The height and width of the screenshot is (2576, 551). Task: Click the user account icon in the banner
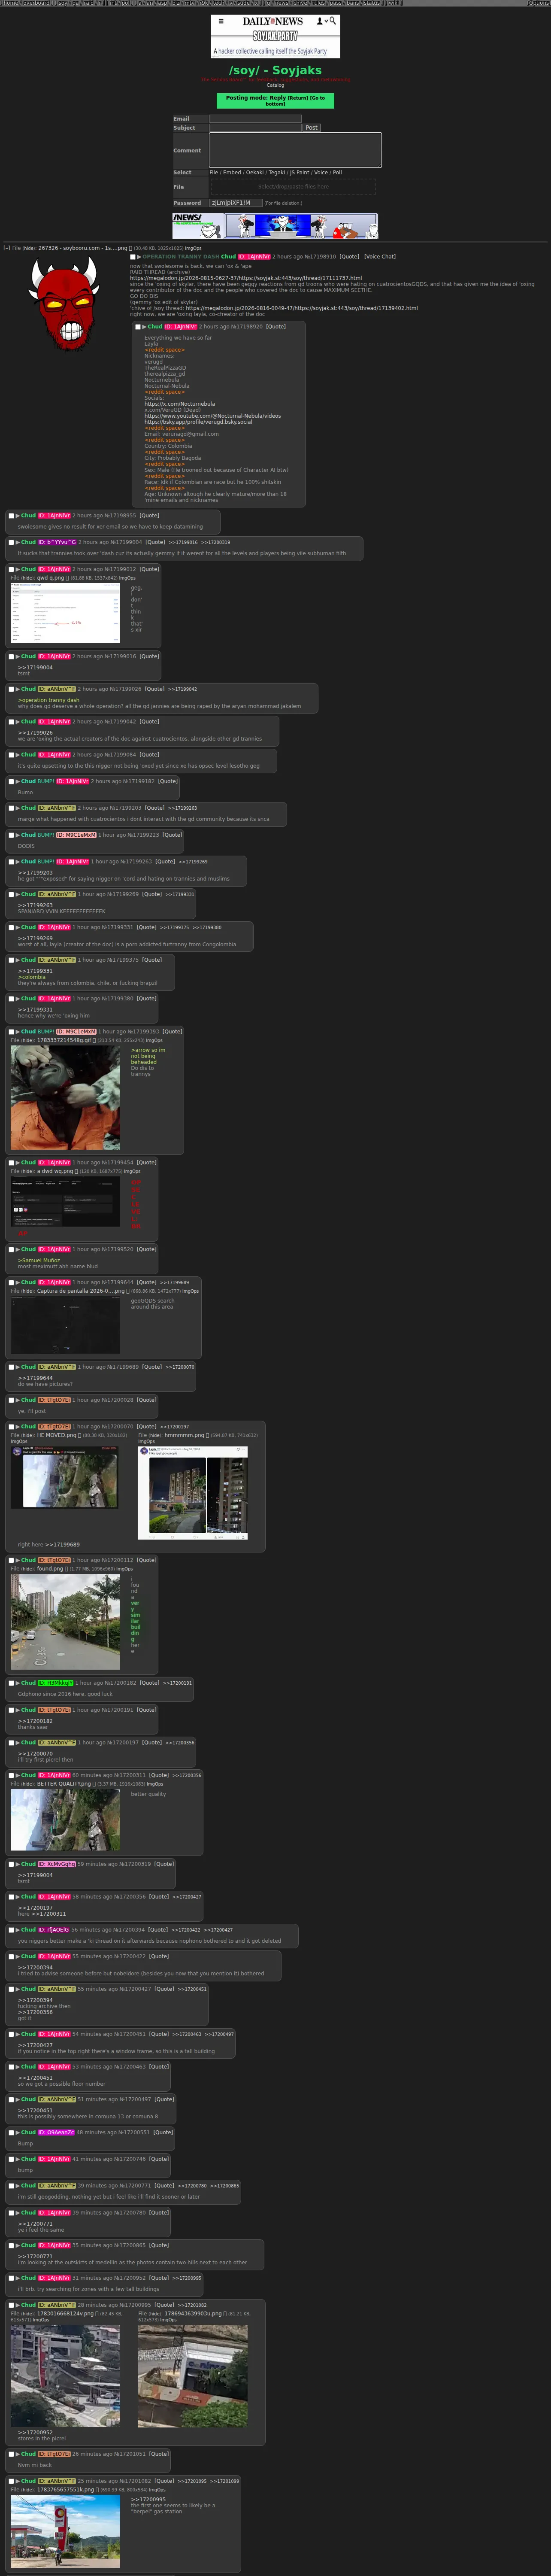320,21
